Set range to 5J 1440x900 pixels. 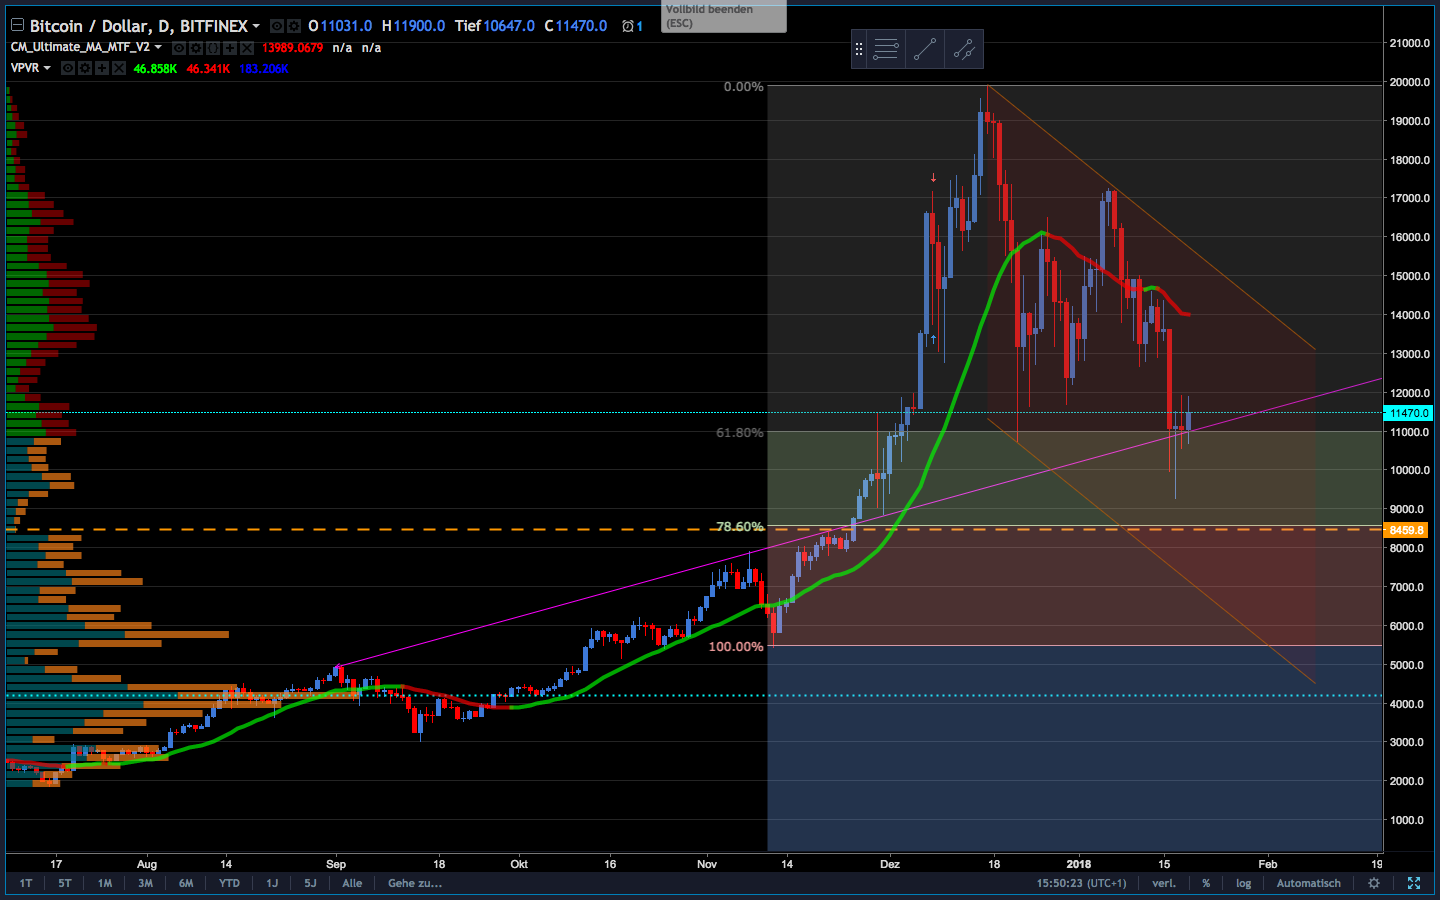click(x=310, y=883)
